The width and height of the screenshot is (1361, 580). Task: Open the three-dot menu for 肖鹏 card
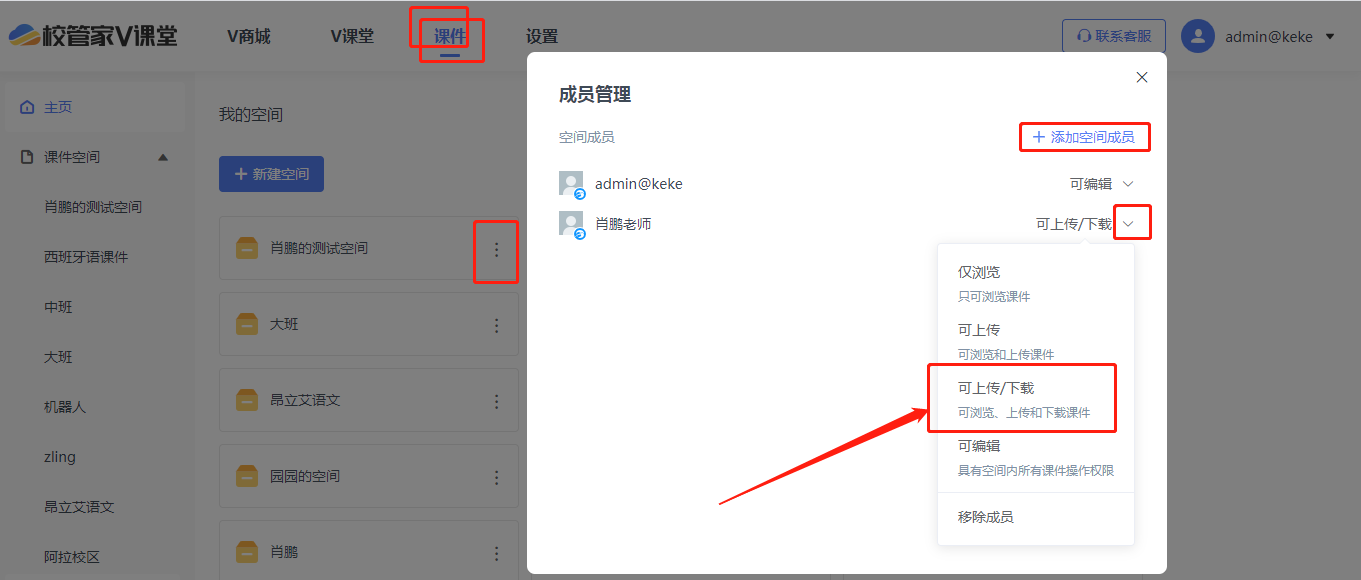pos(496,553)
